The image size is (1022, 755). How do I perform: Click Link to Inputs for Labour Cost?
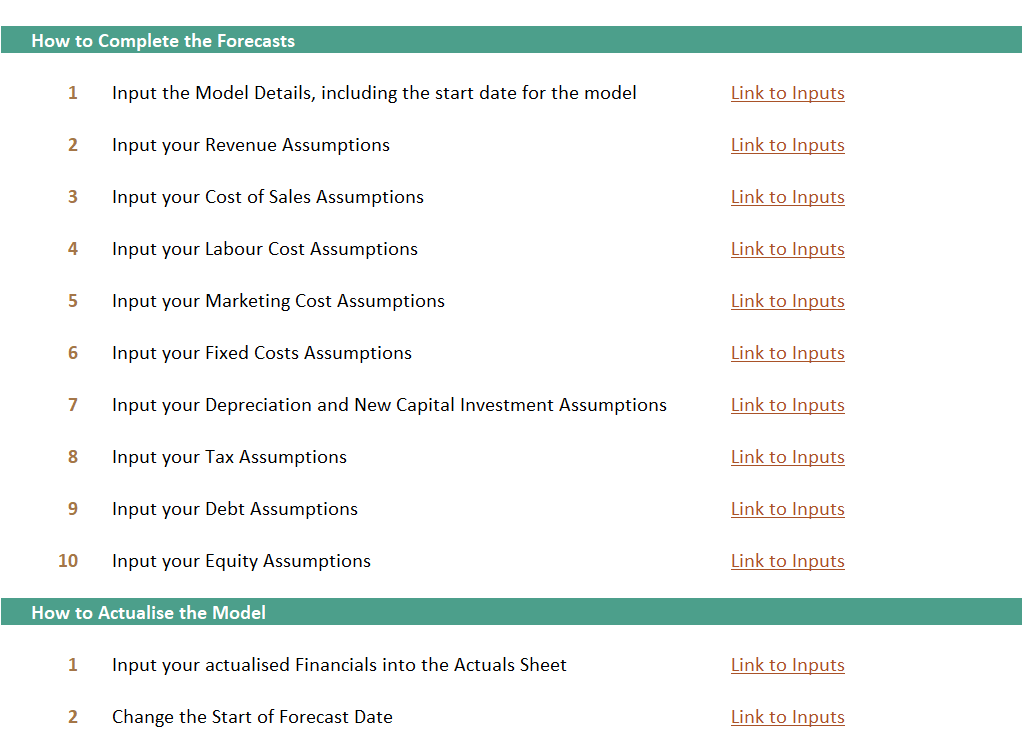[x=787, y=250]
